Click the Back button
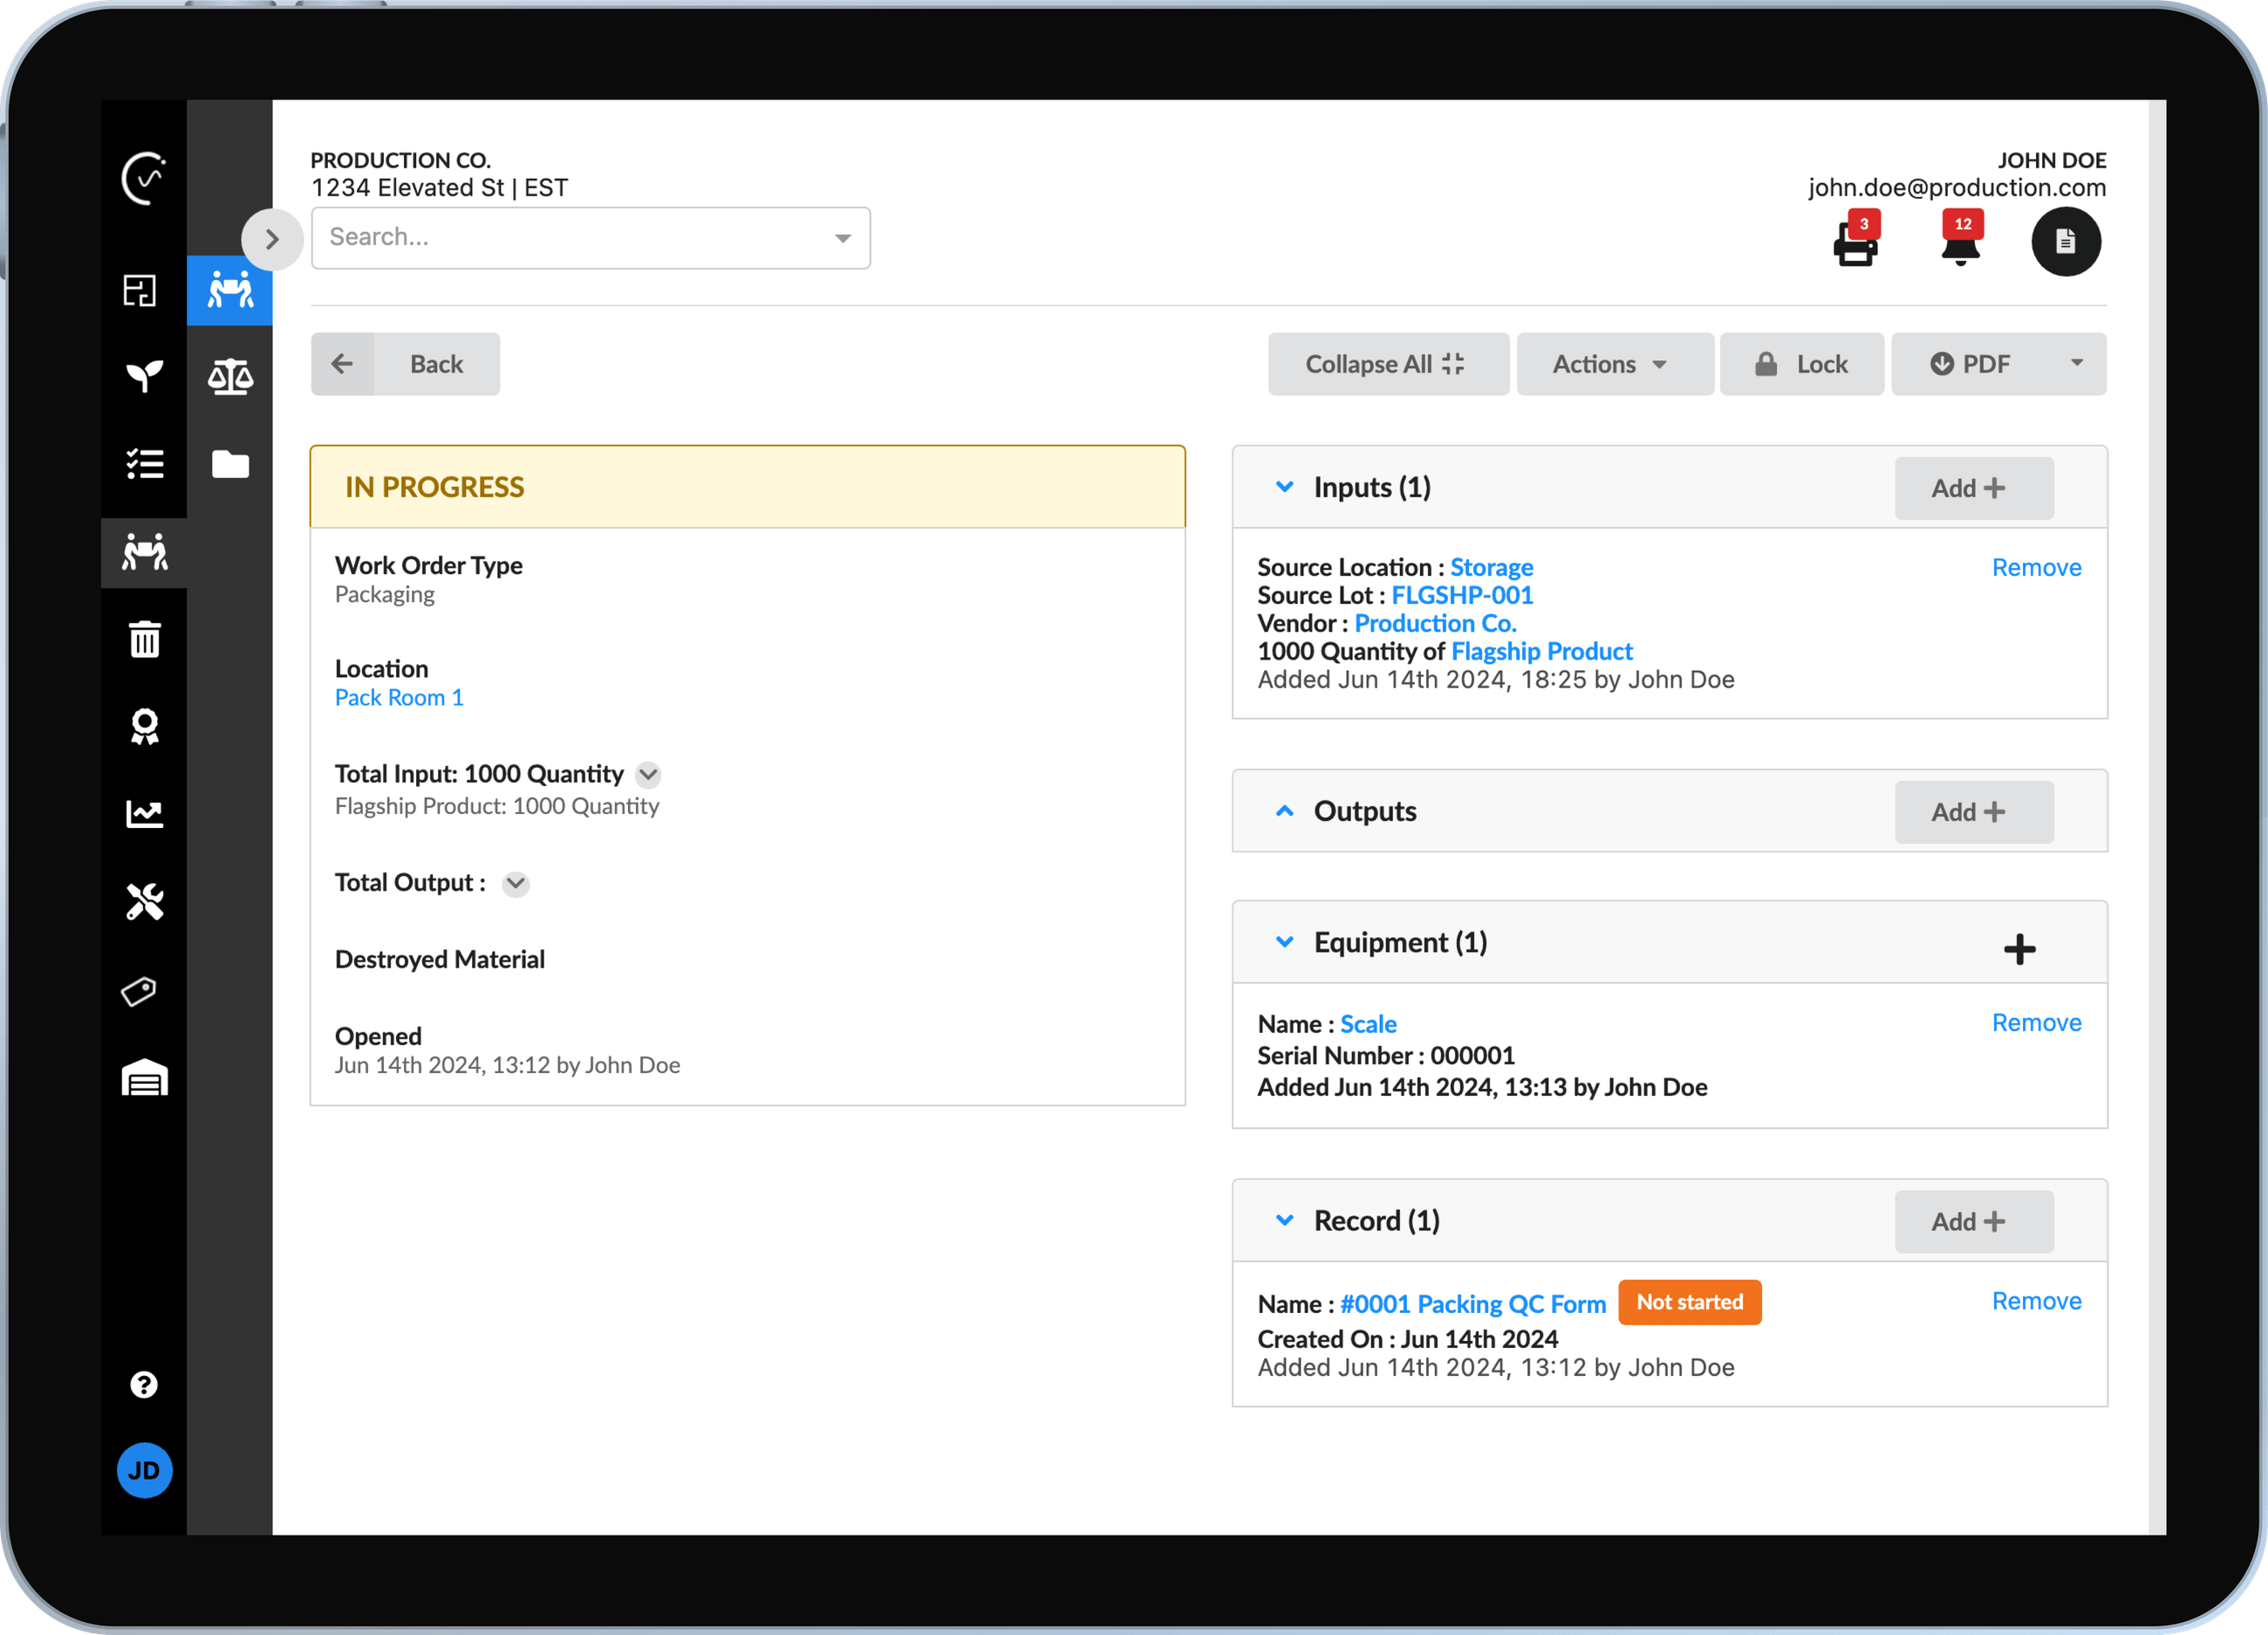This screenshot has width=2268, height=1635. pos(404,363)
